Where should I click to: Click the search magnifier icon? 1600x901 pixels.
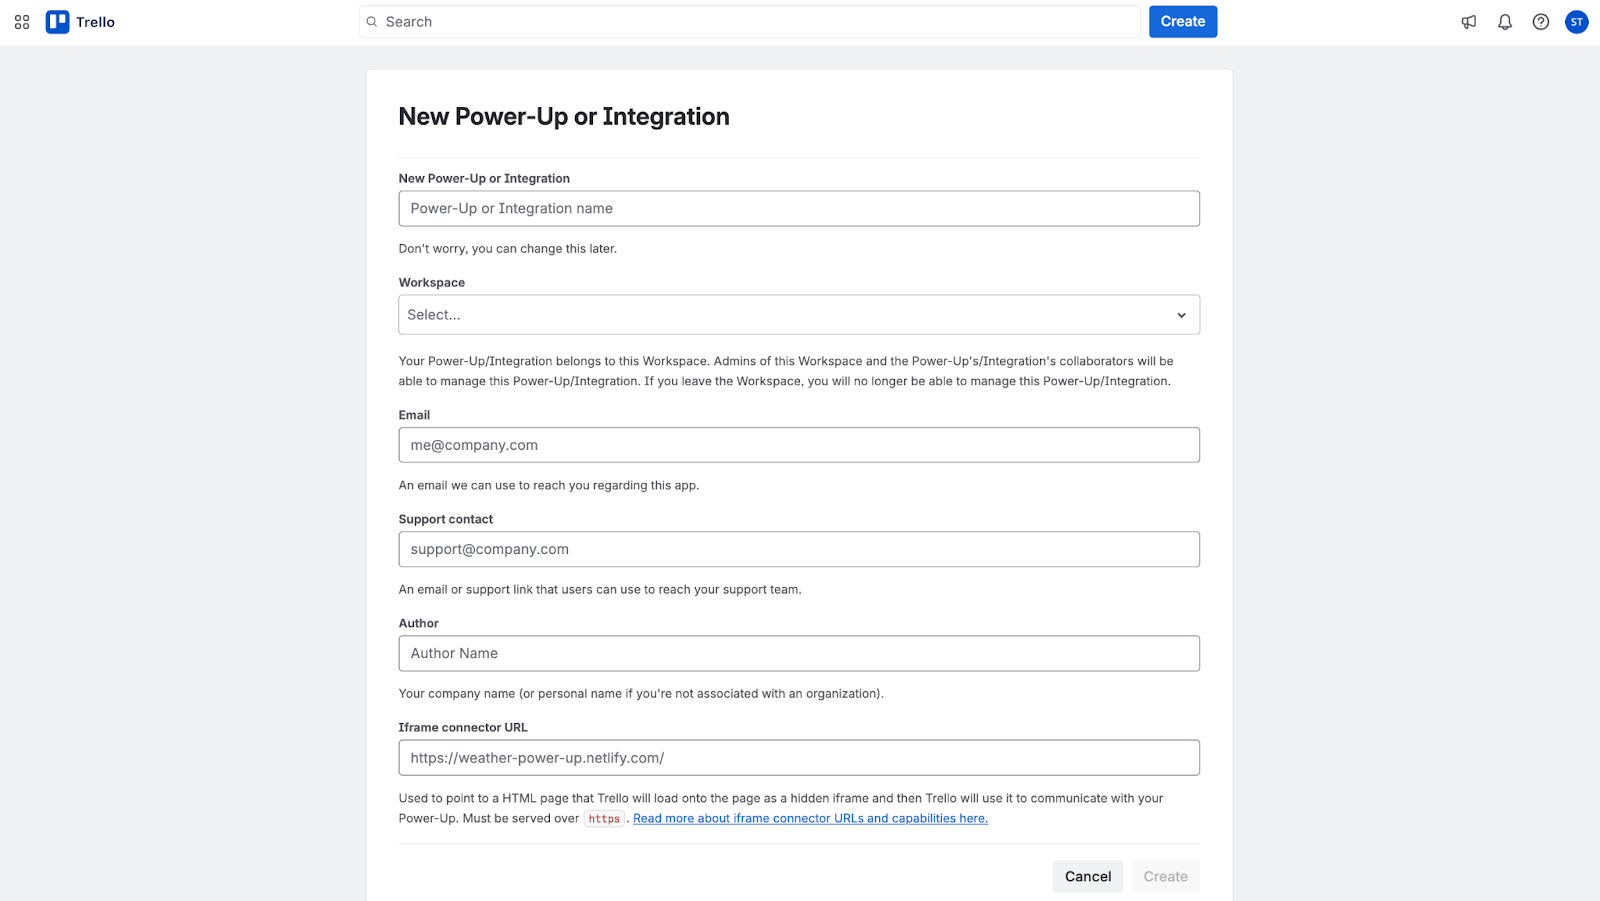(x=372, y=22)
